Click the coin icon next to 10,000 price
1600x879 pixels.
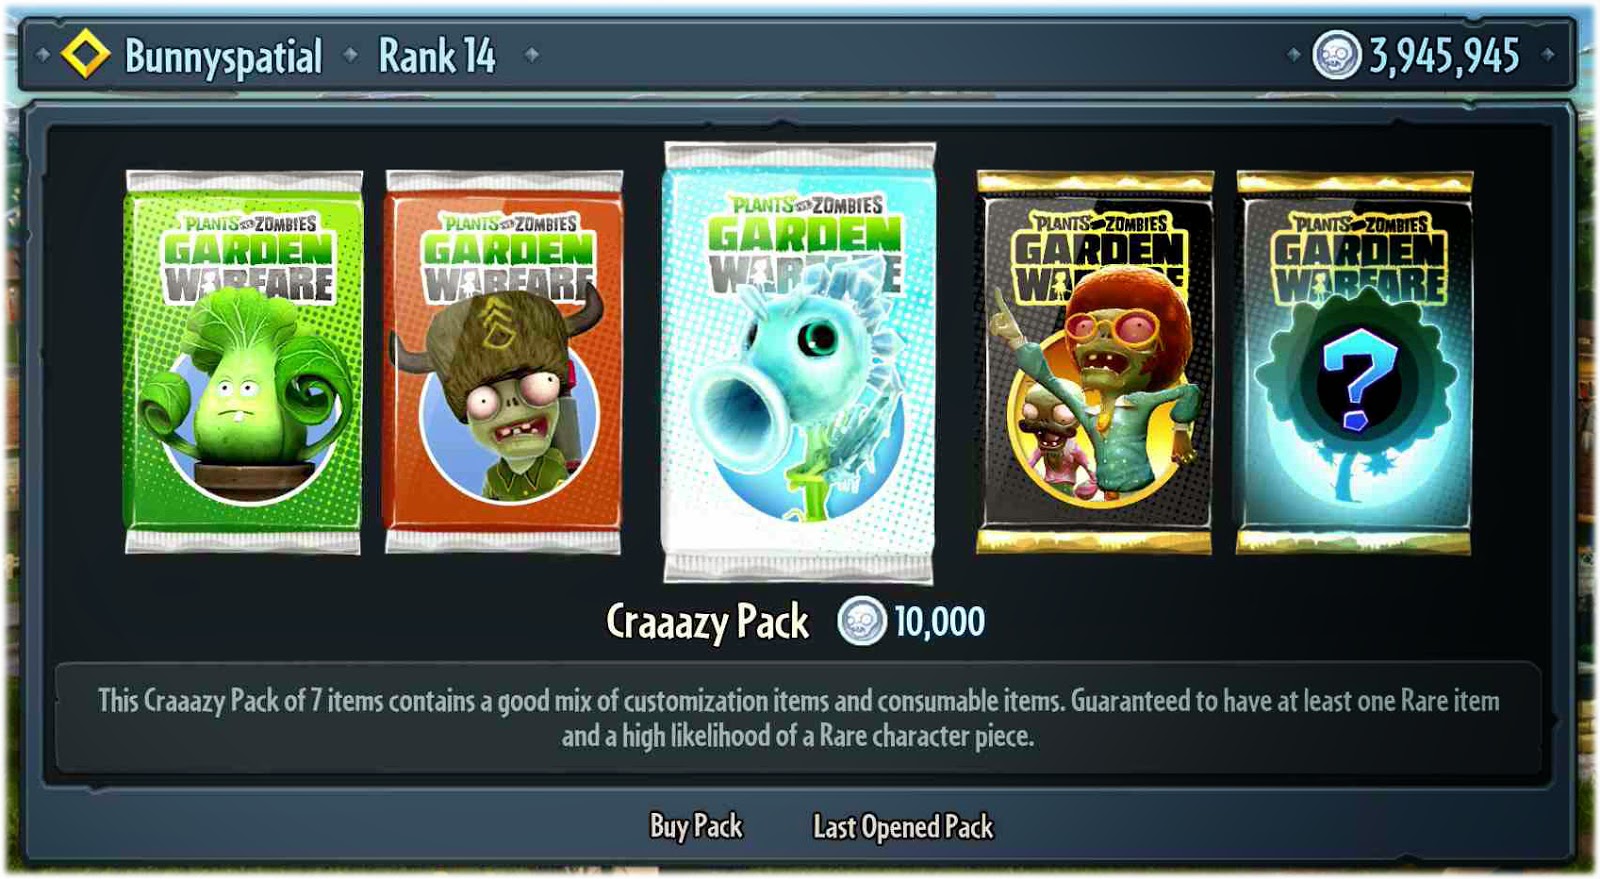[862, 622]
